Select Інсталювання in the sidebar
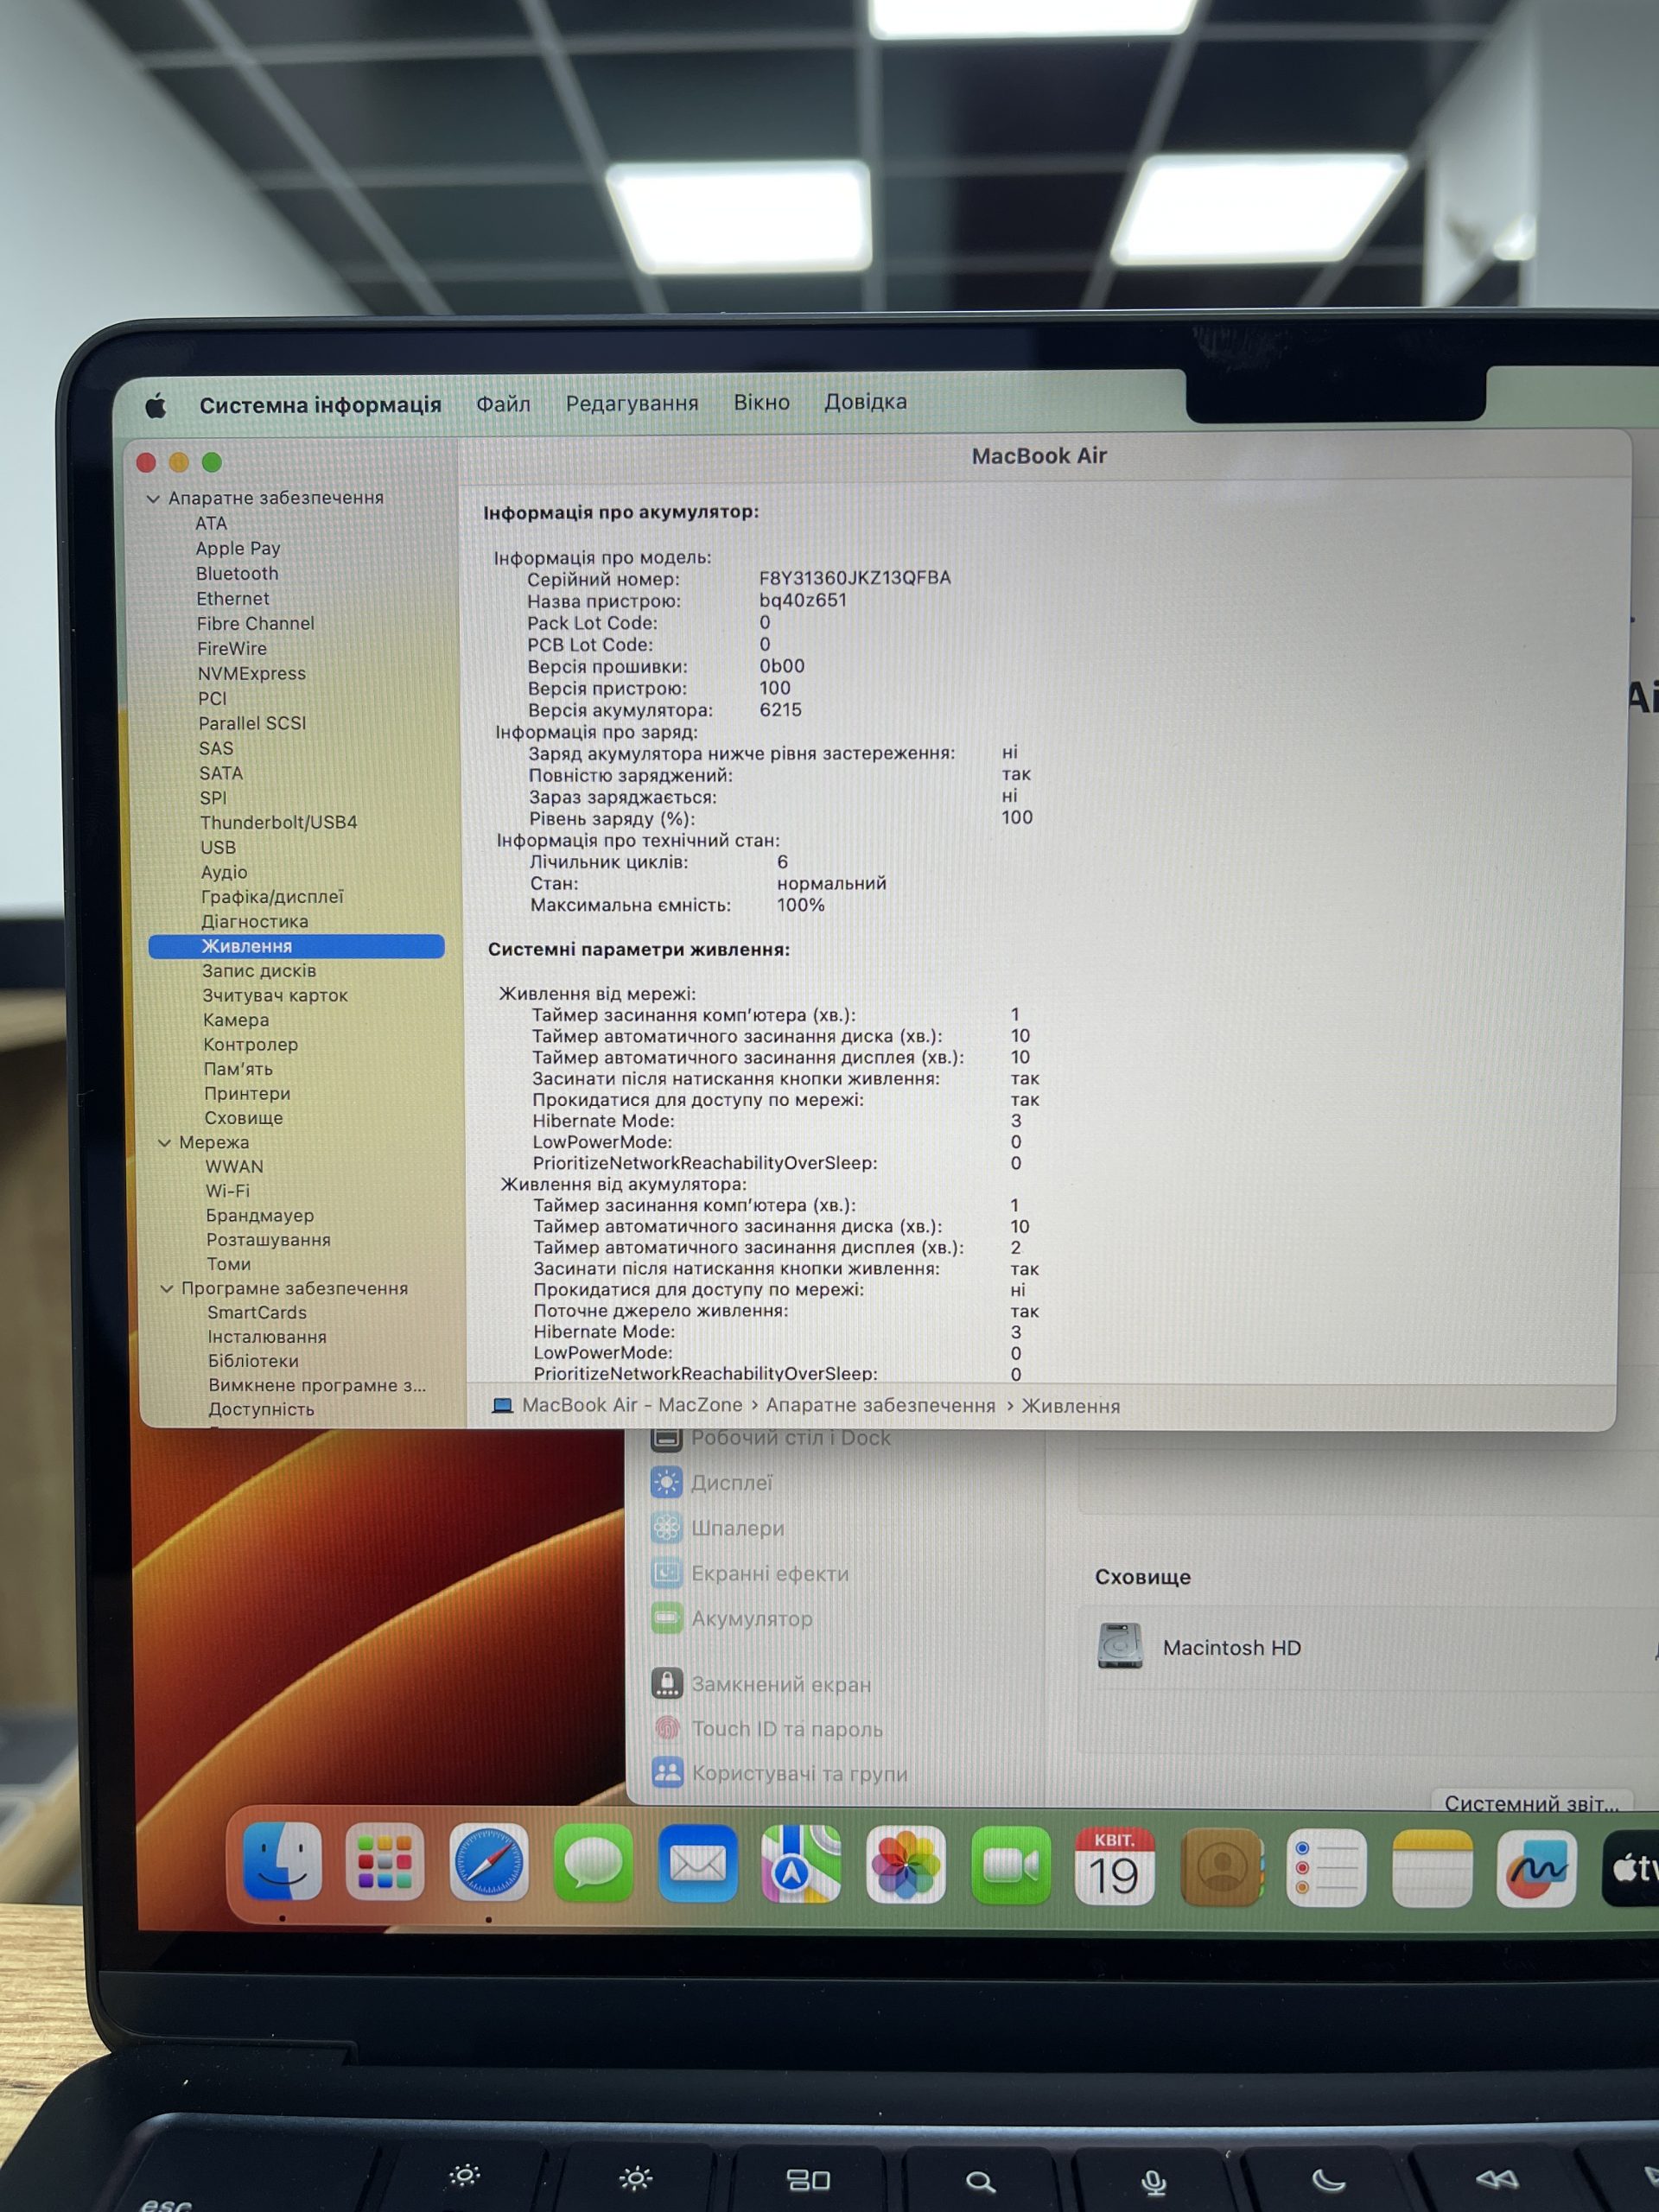The width and height of the screenshot is (1659, 2212). pos(267,1337)
